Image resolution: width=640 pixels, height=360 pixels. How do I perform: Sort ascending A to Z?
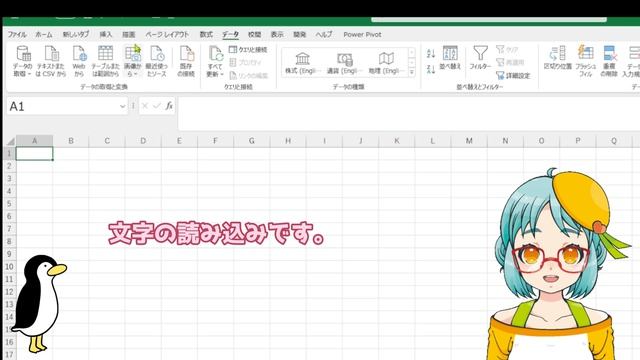click(x=431, y=53)
